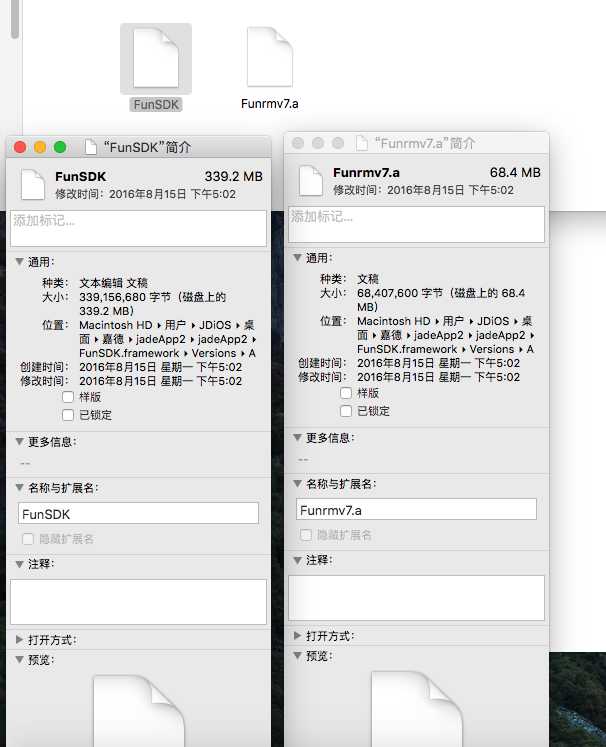Enable 样版 checkbox in FunSDK info window
This screenshot has height=747, width=606.
tap(68, 397)
